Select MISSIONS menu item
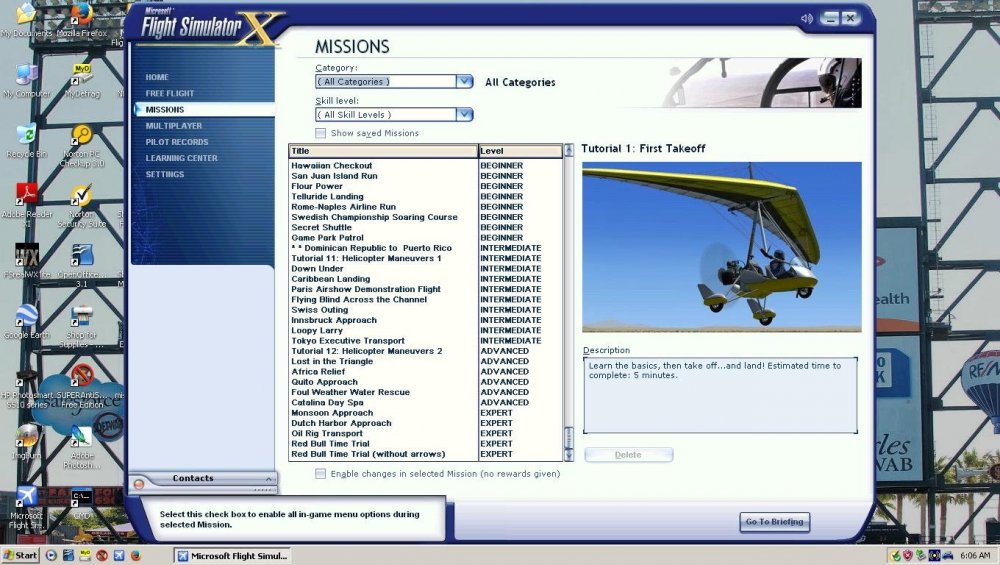This screenshot has height=565, width=1000. point(165,110)
